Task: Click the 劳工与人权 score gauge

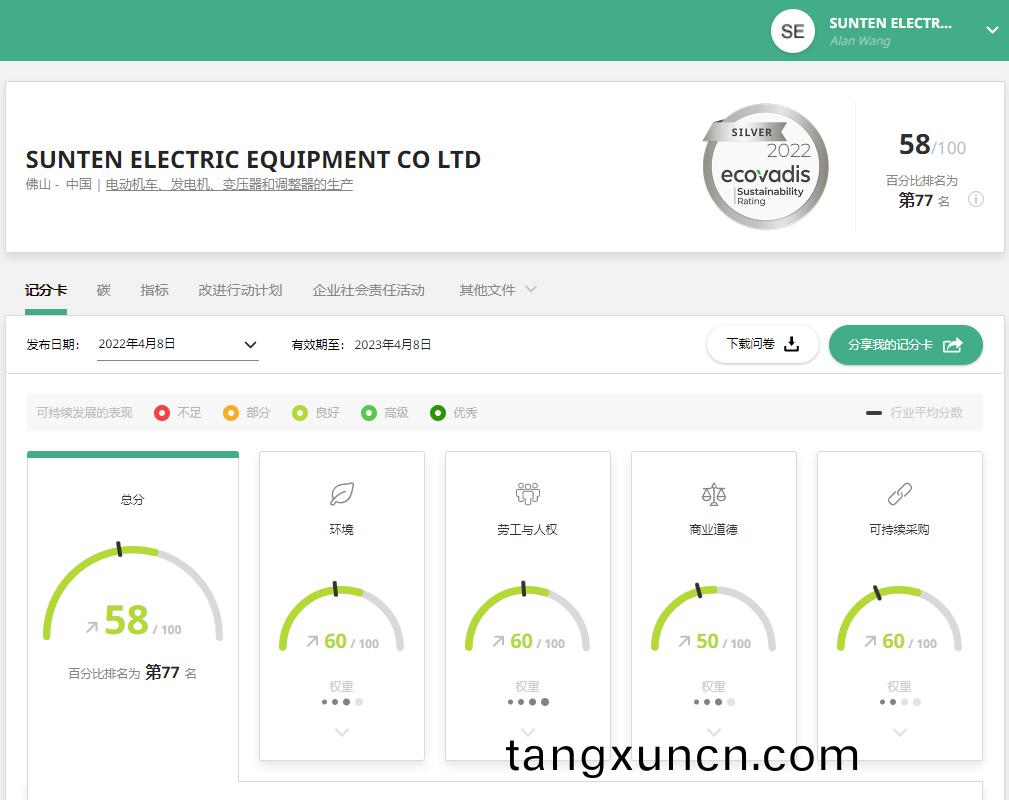Action: tap(527, 617)
